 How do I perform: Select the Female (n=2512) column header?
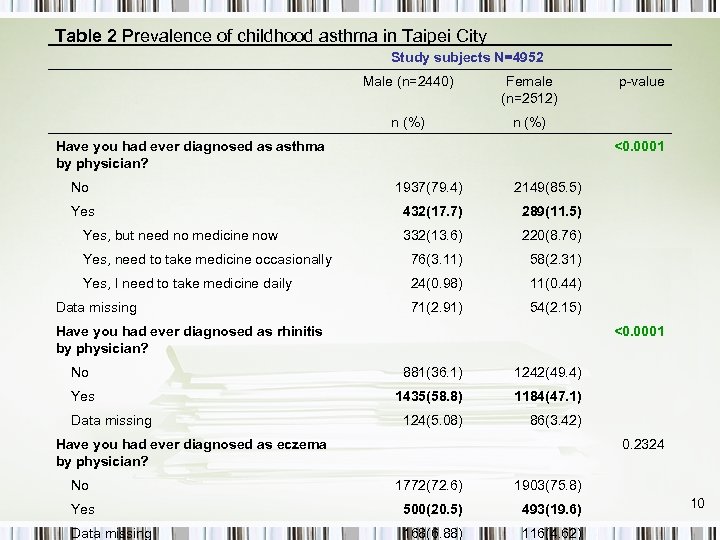point(529,90)
